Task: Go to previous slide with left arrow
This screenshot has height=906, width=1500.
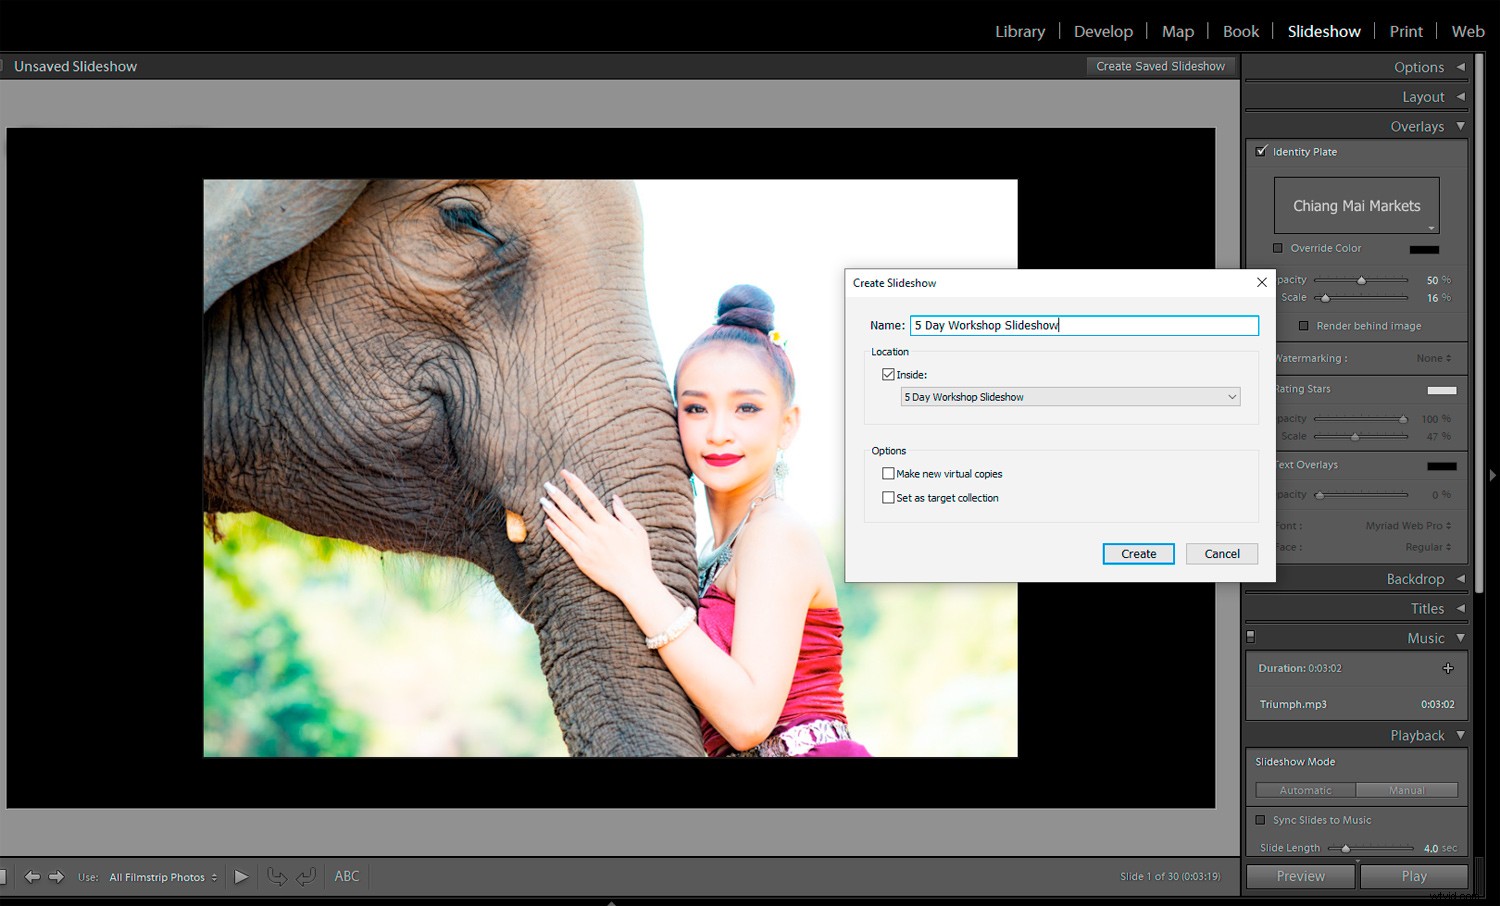Action: pos(32,876)
